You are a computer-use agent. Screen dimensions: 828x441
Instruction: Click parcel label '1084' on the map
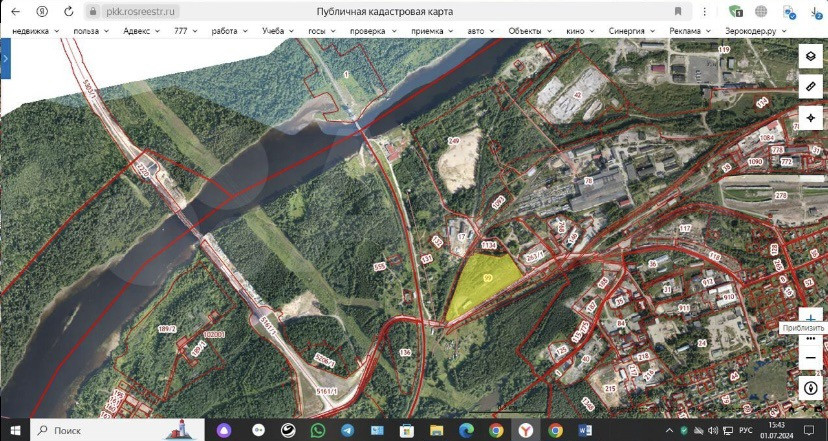pos(766,137)
